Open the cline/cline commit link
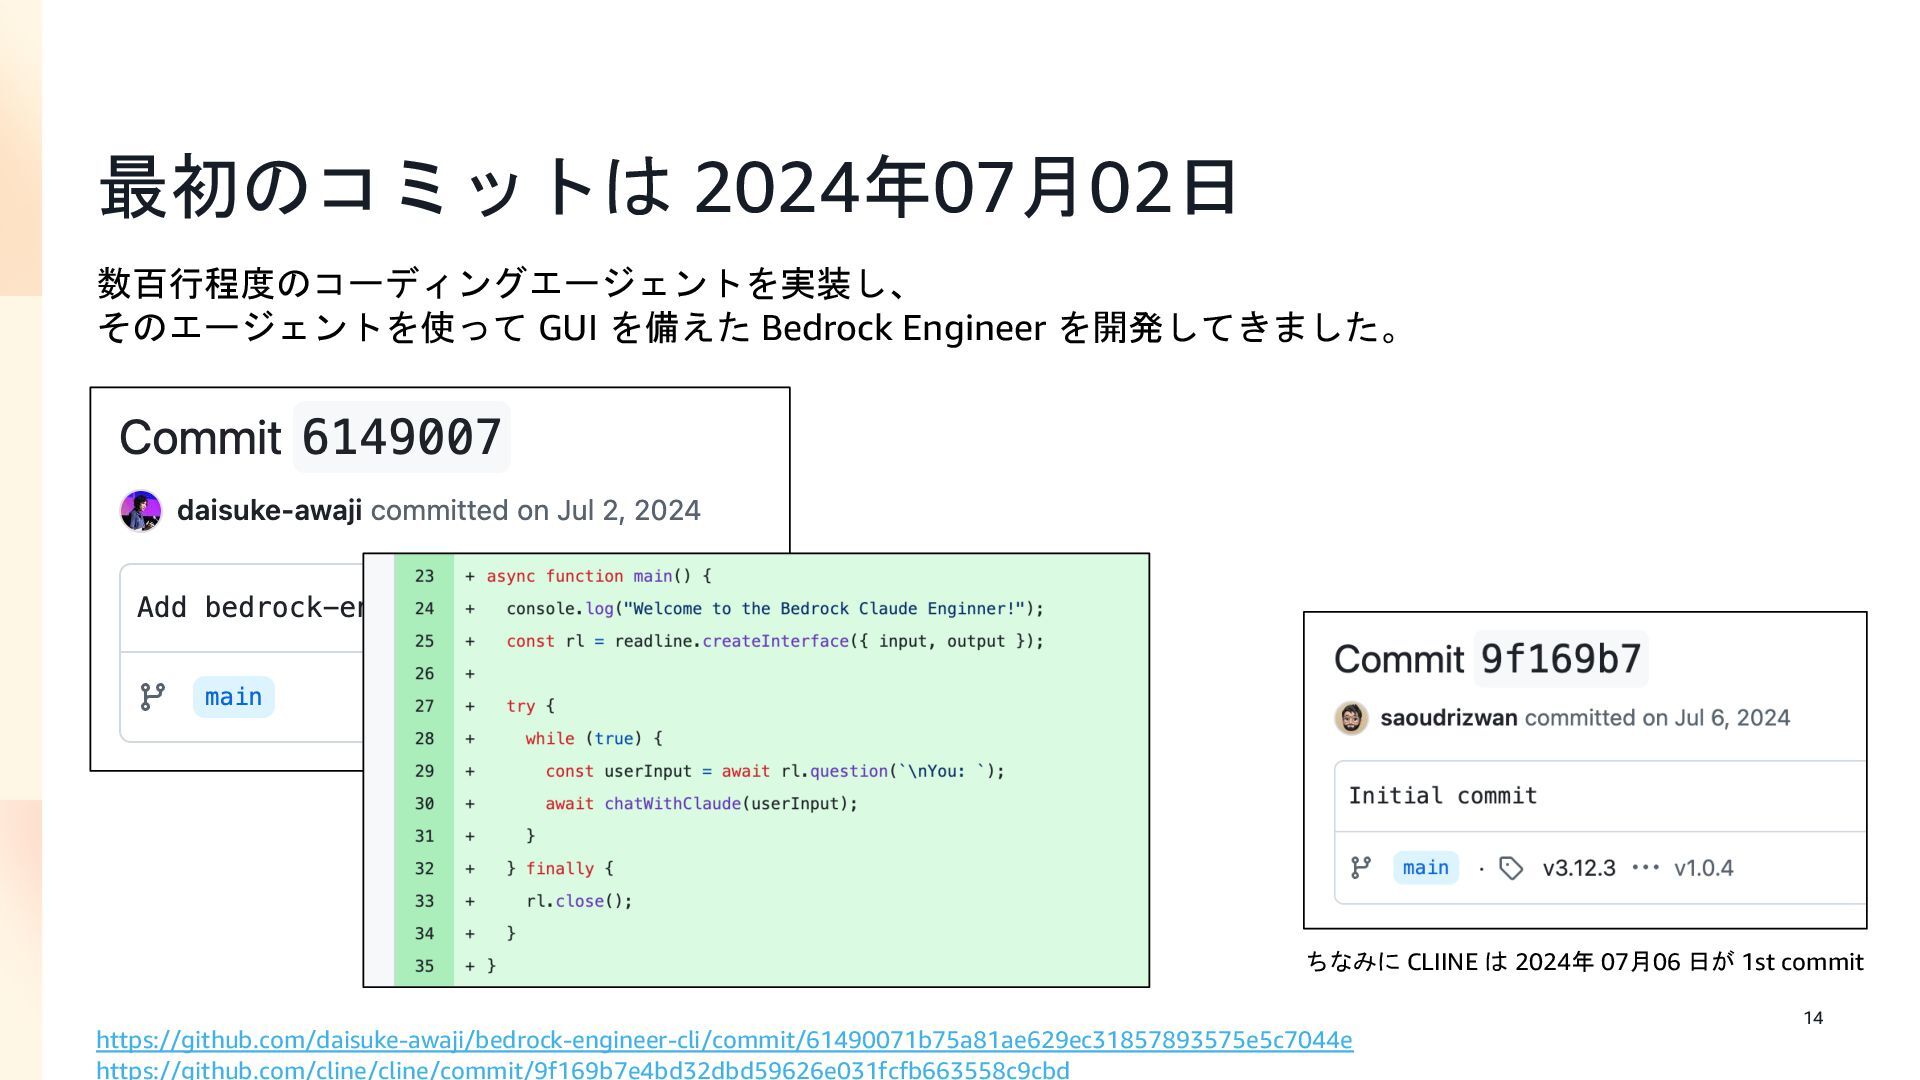1920x1080 pixels. coord(582,1069)
